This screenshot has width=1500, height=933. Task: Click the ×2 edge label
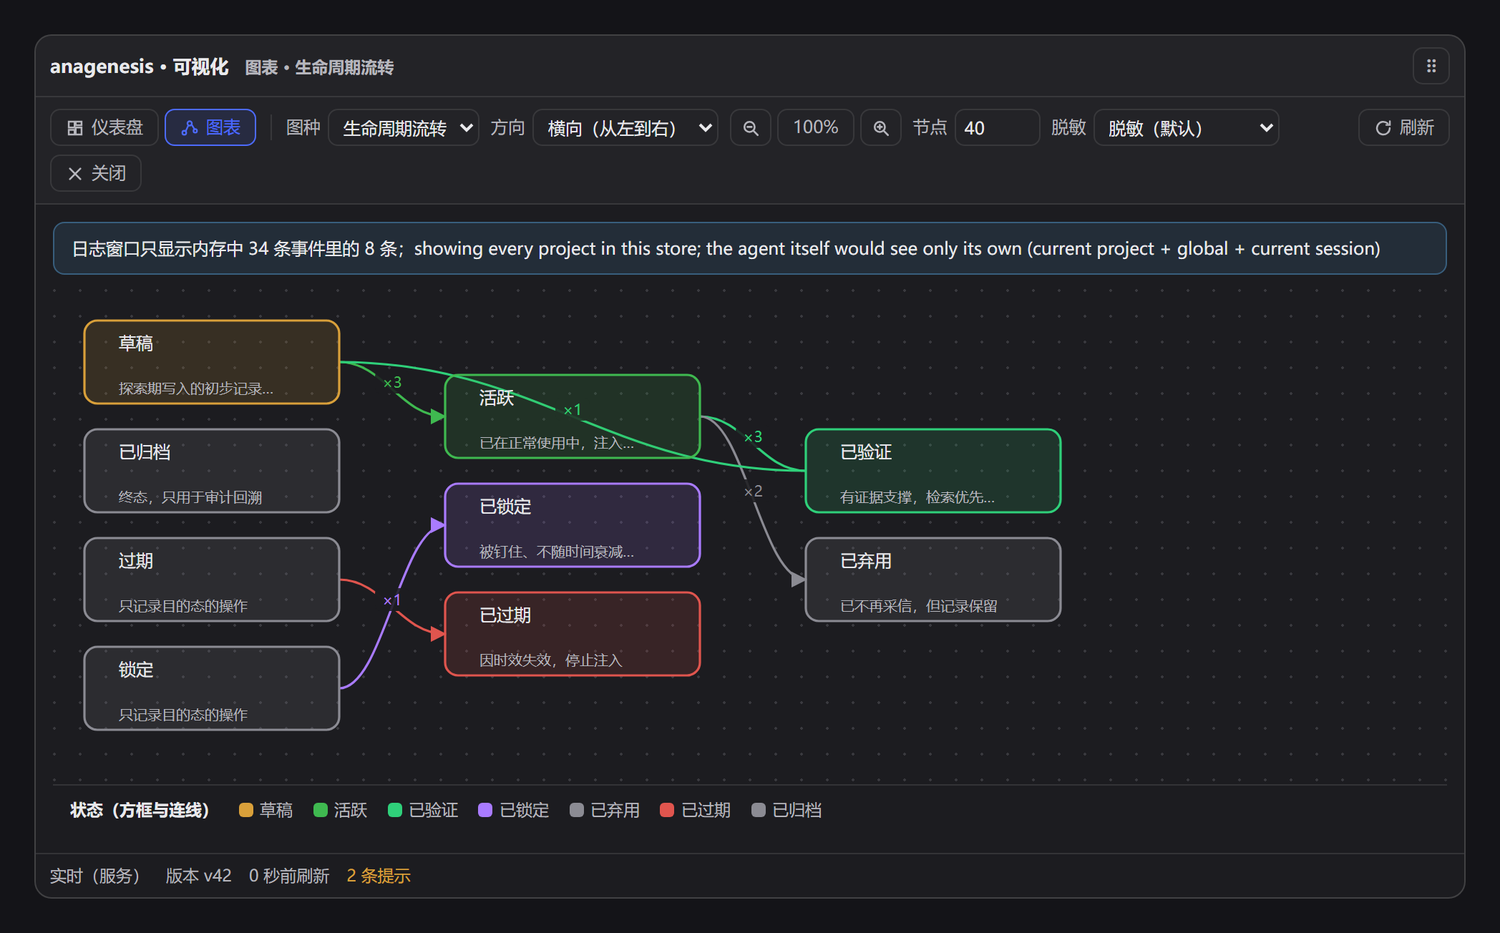click(x=753, y=492)
